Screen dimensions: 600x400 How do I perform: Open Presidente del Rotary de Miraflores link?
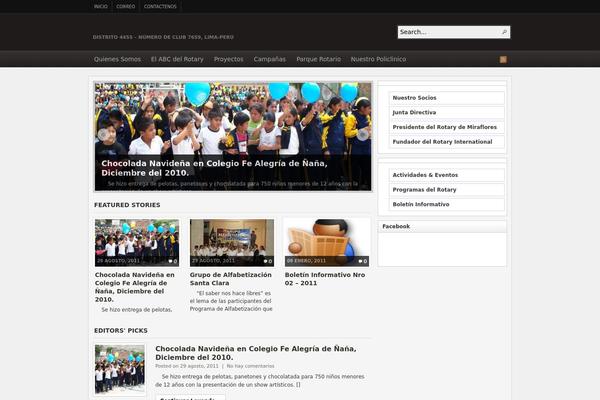(x=447, y=127)
